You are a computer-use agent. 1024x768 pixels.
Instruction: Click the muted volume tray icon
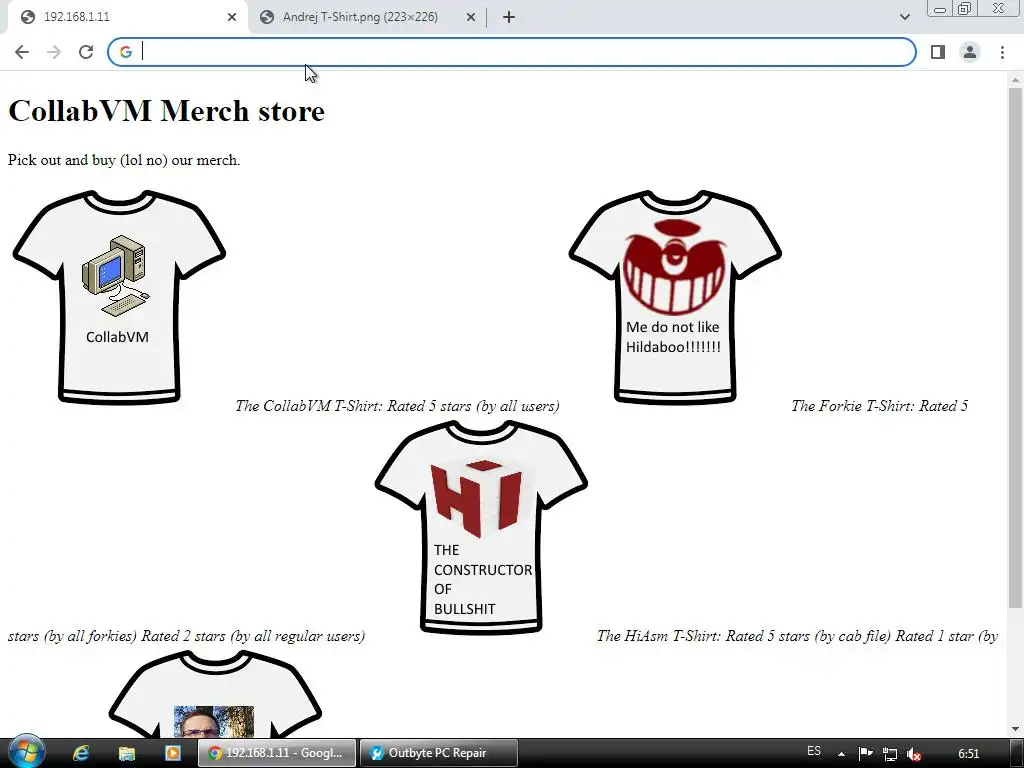(x=914, y=754)
